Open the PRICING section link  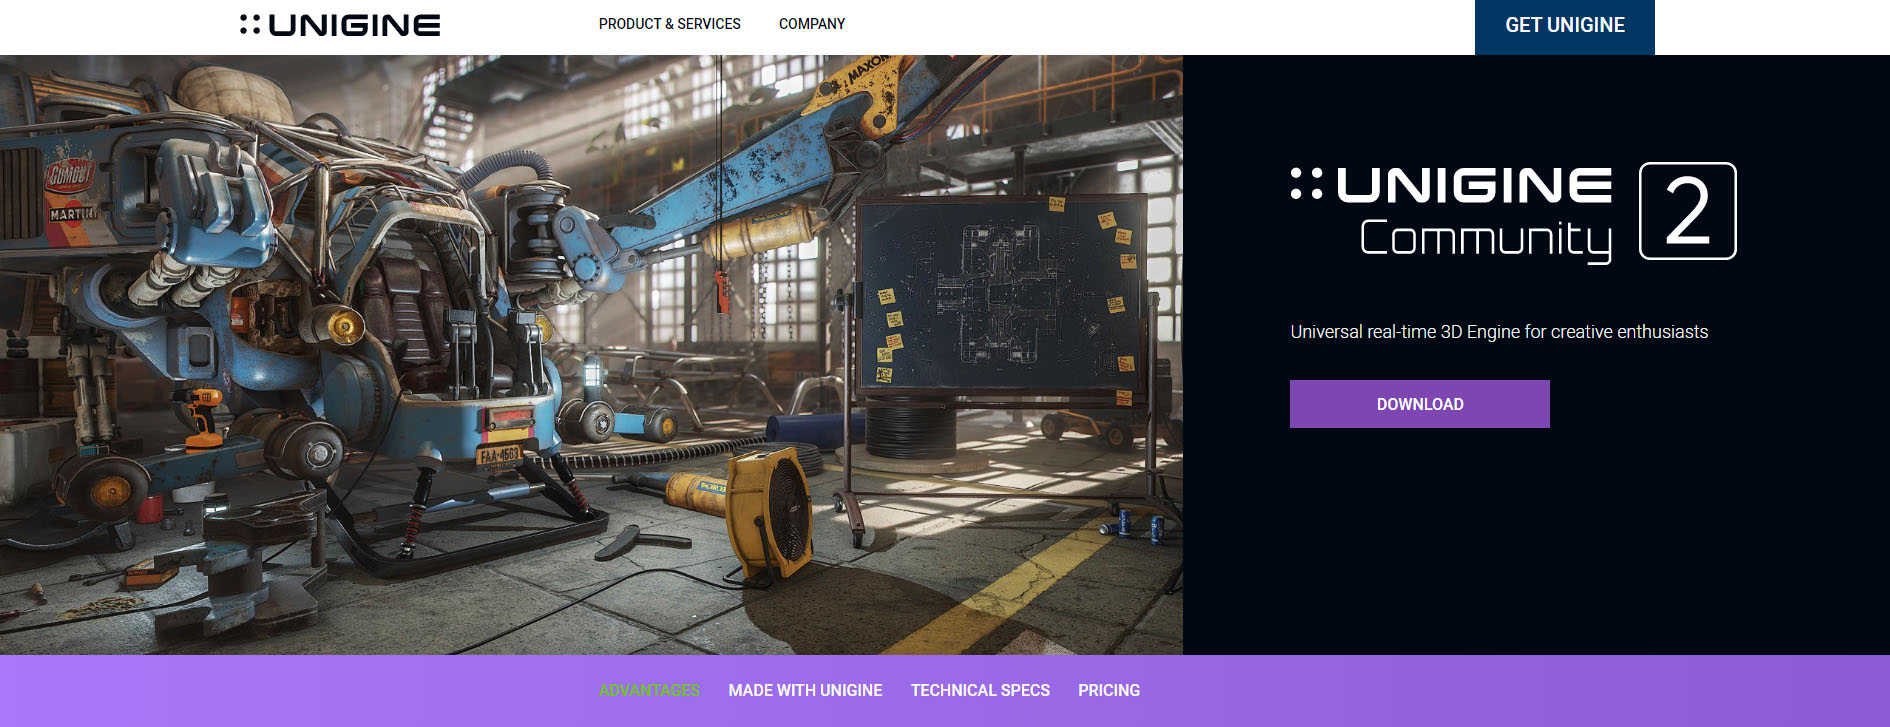click(1108, 690)
